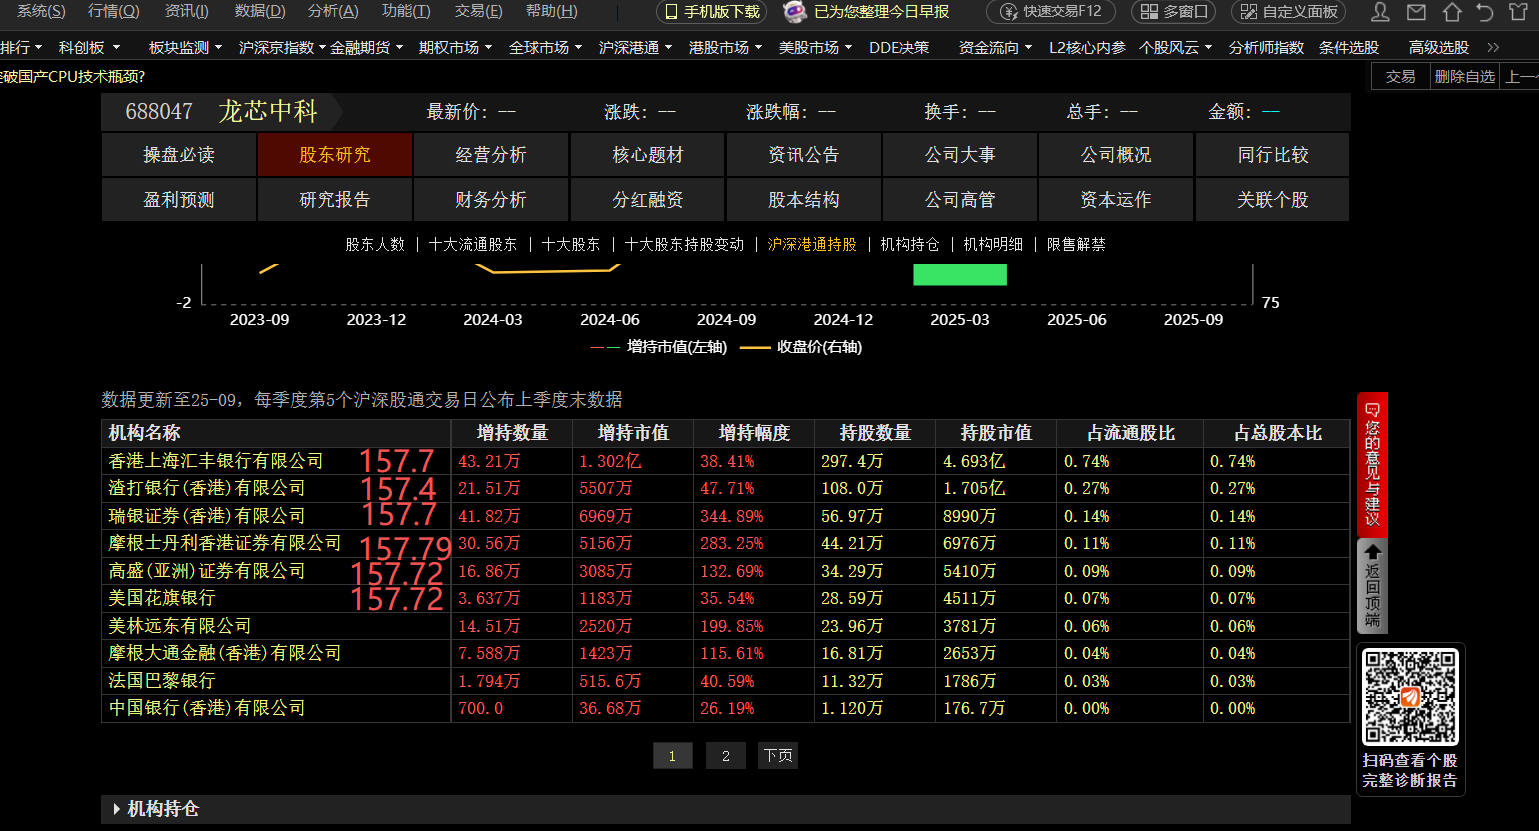Open 盈利预测 tab
This screenshot has width=1539, height=831.
coord(179,200)
